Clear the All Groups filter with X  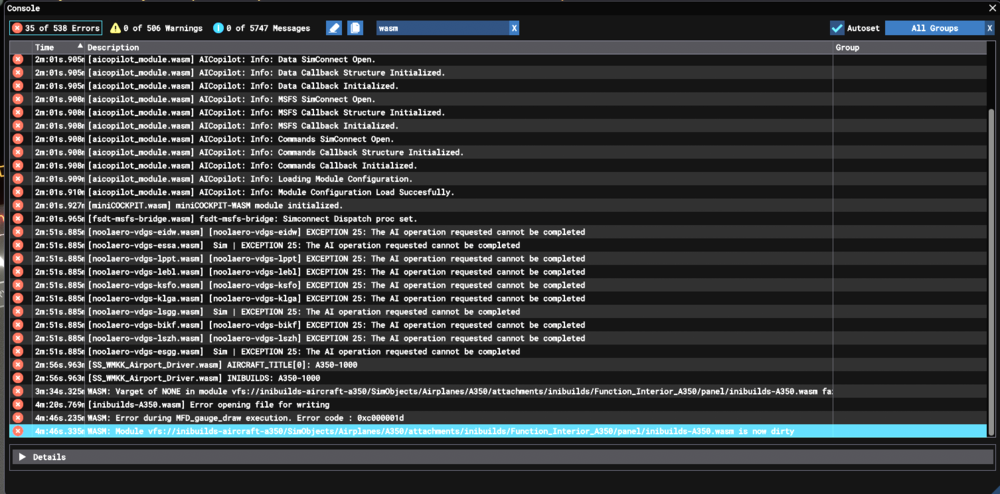point(989,28)
